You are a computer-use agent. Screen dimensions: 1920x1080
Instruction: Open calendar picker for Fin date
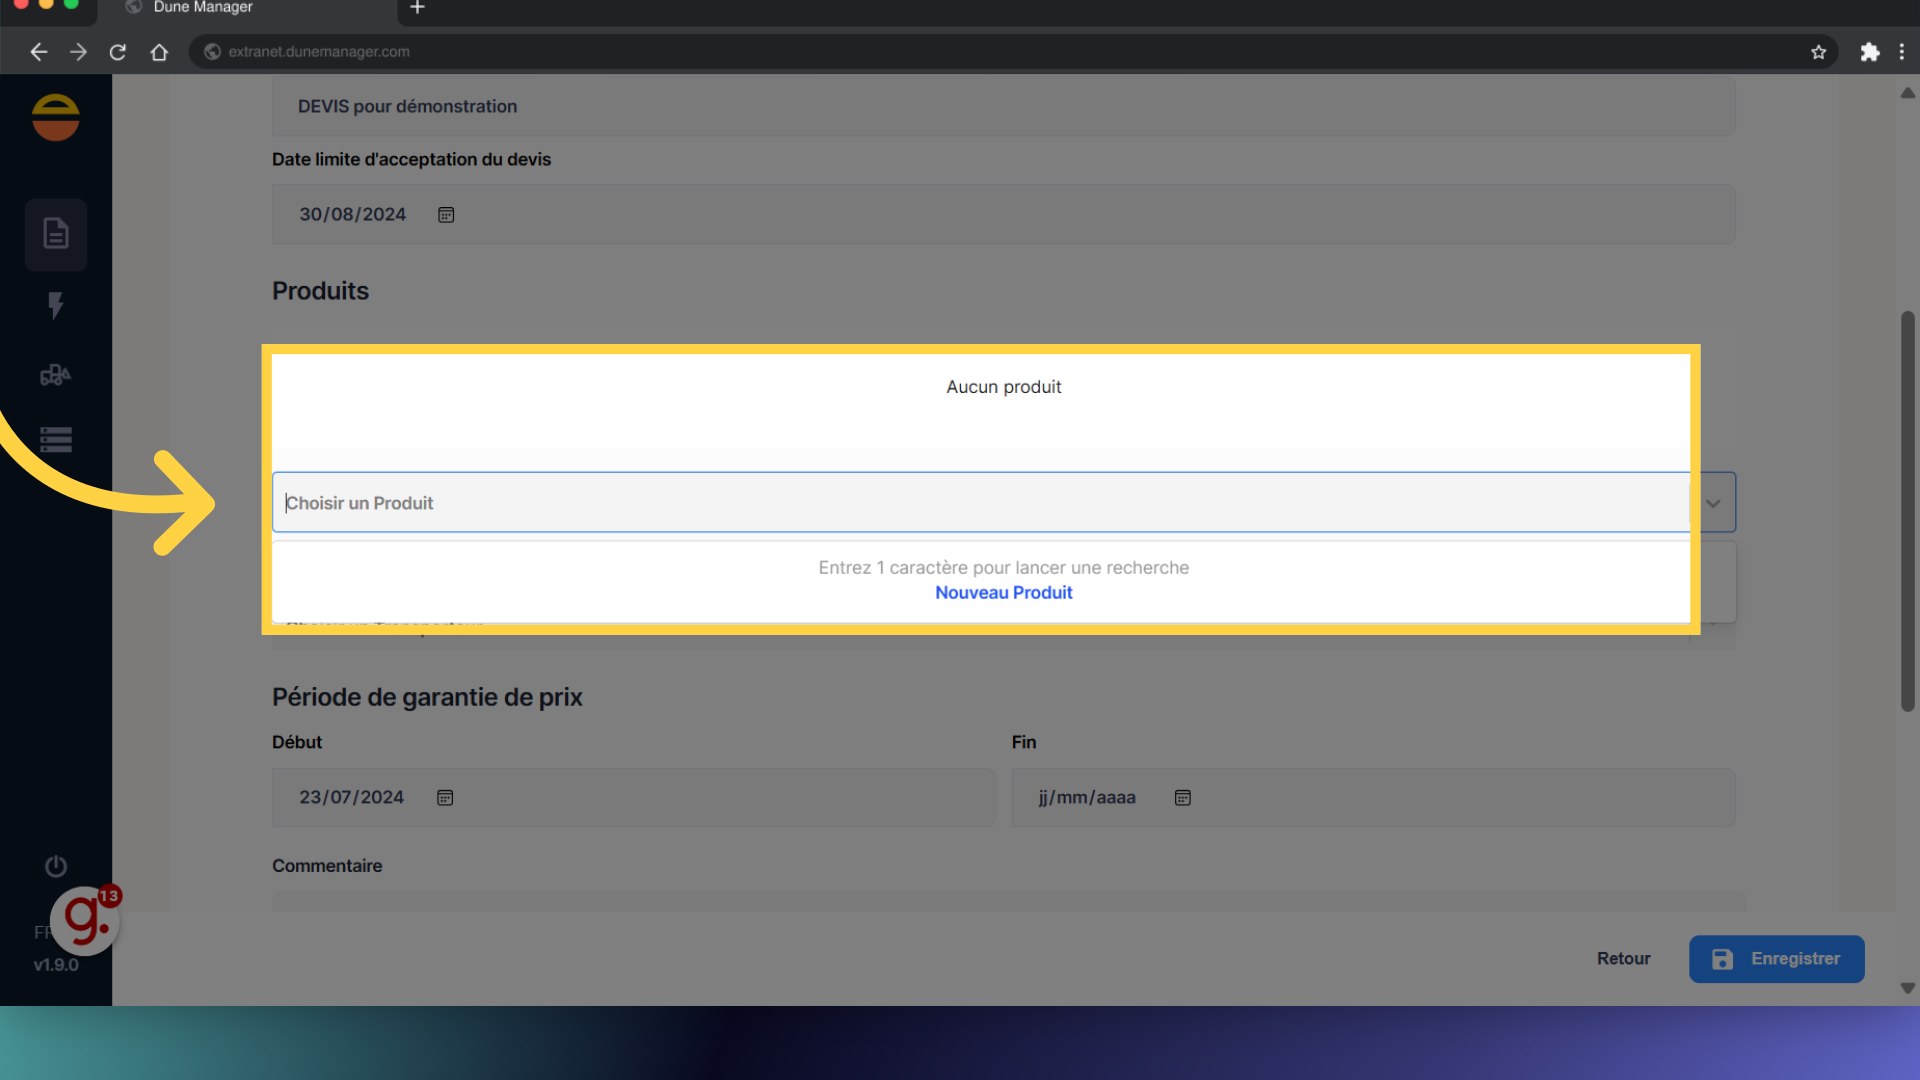1183,798
